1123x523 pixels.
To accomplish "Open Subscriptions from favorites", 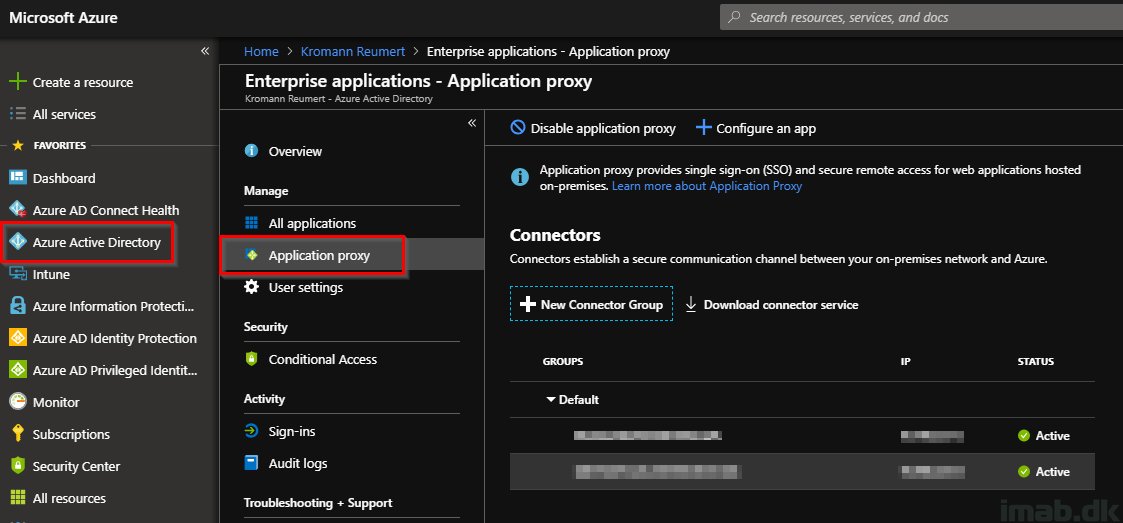I will pyautogui.click(x=70, y=434).
